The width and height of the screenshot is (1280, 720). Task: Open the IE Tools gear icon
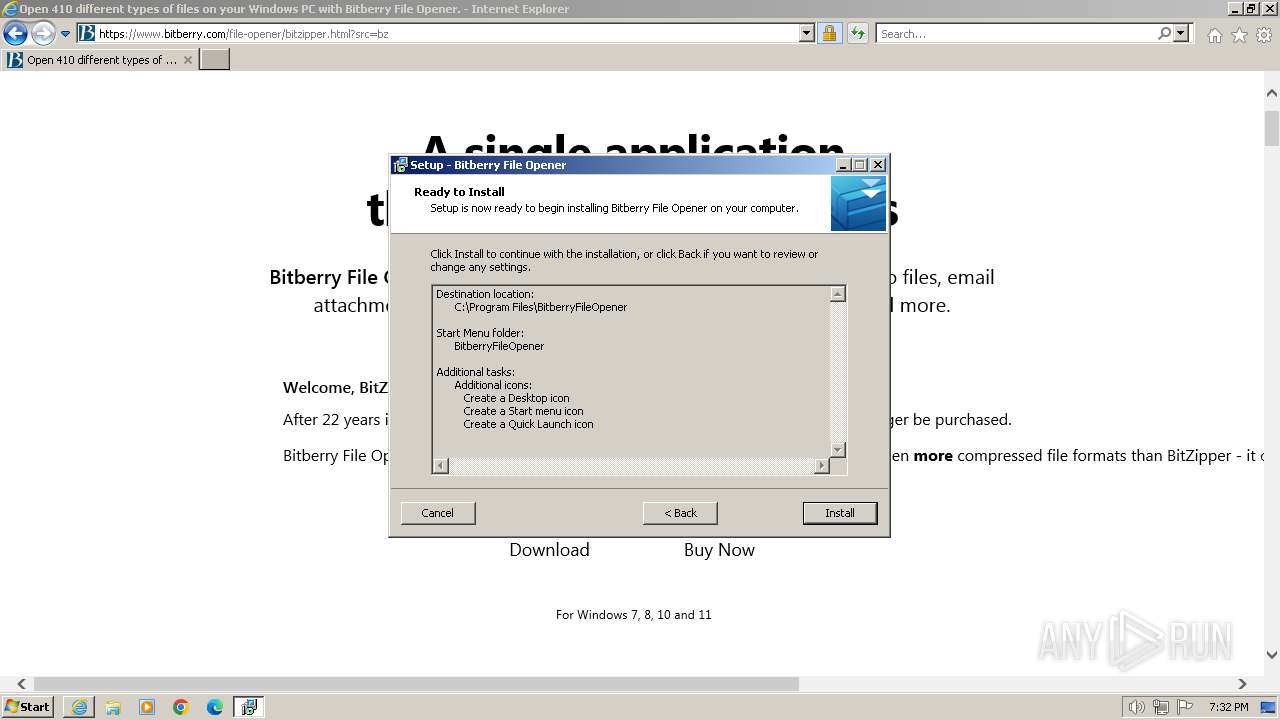[x=1264, y=35]
